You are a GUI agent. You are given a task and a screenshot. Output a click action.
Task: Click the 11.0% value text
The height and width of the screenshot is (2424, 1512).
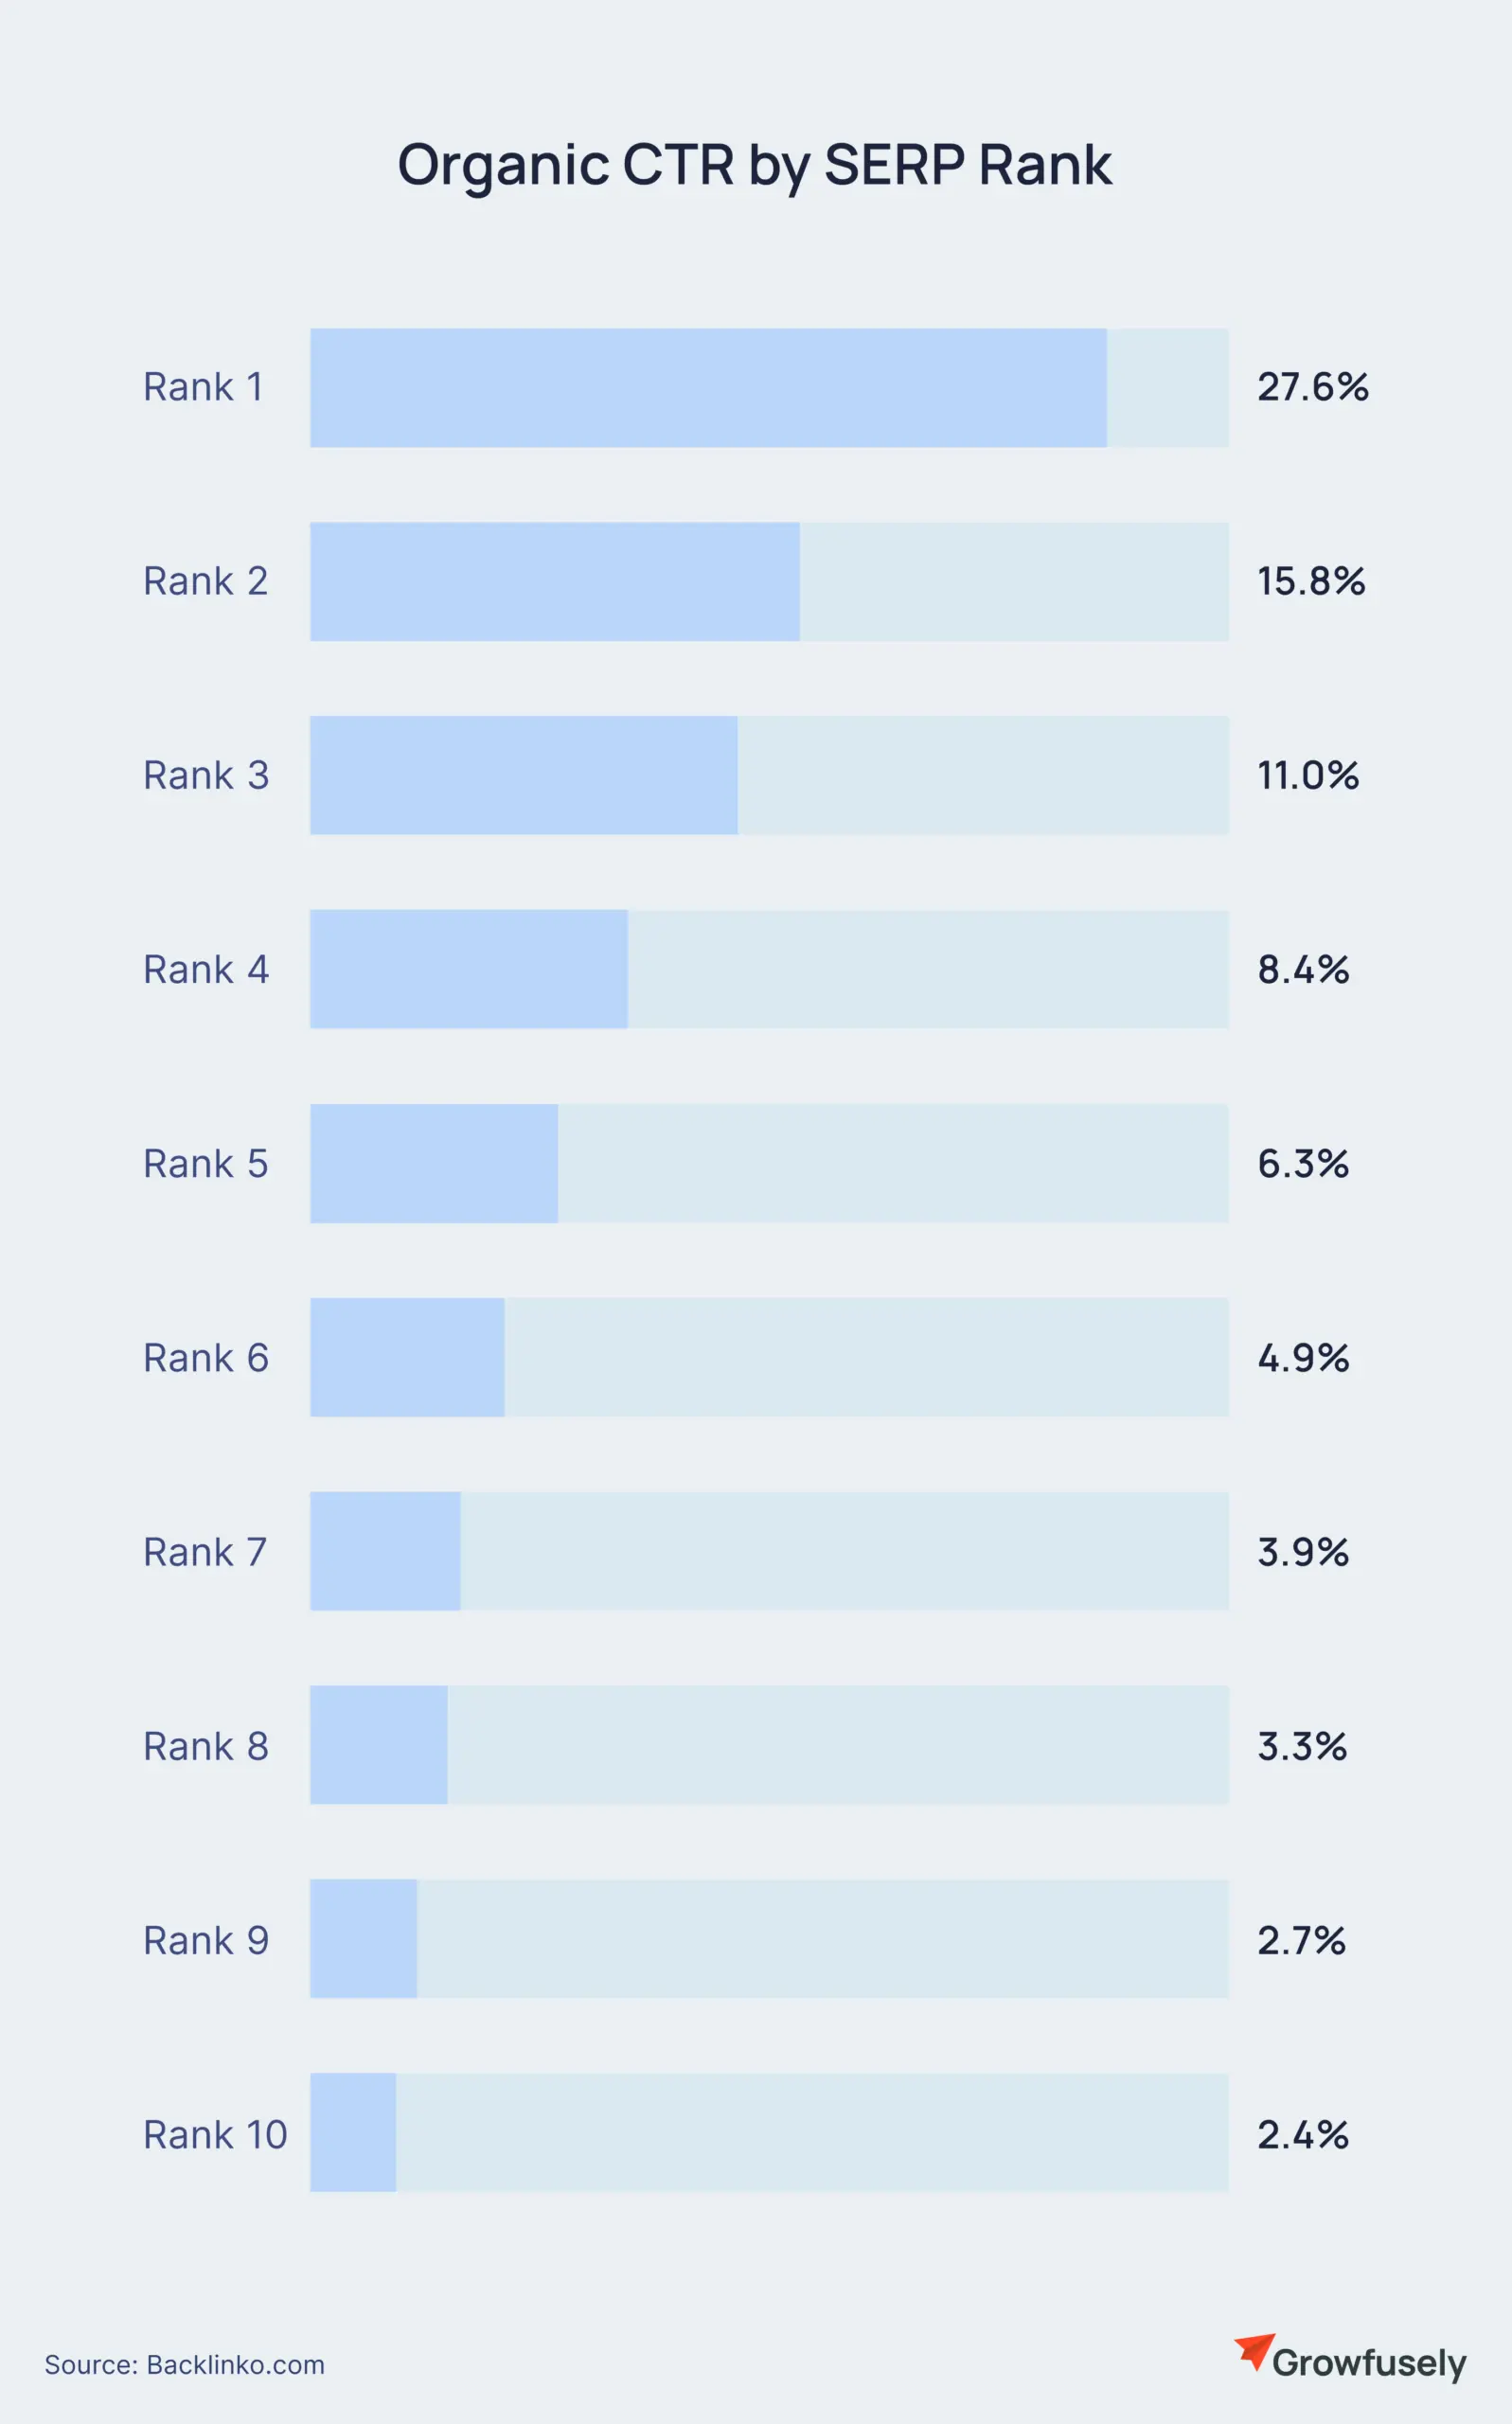1308,775
